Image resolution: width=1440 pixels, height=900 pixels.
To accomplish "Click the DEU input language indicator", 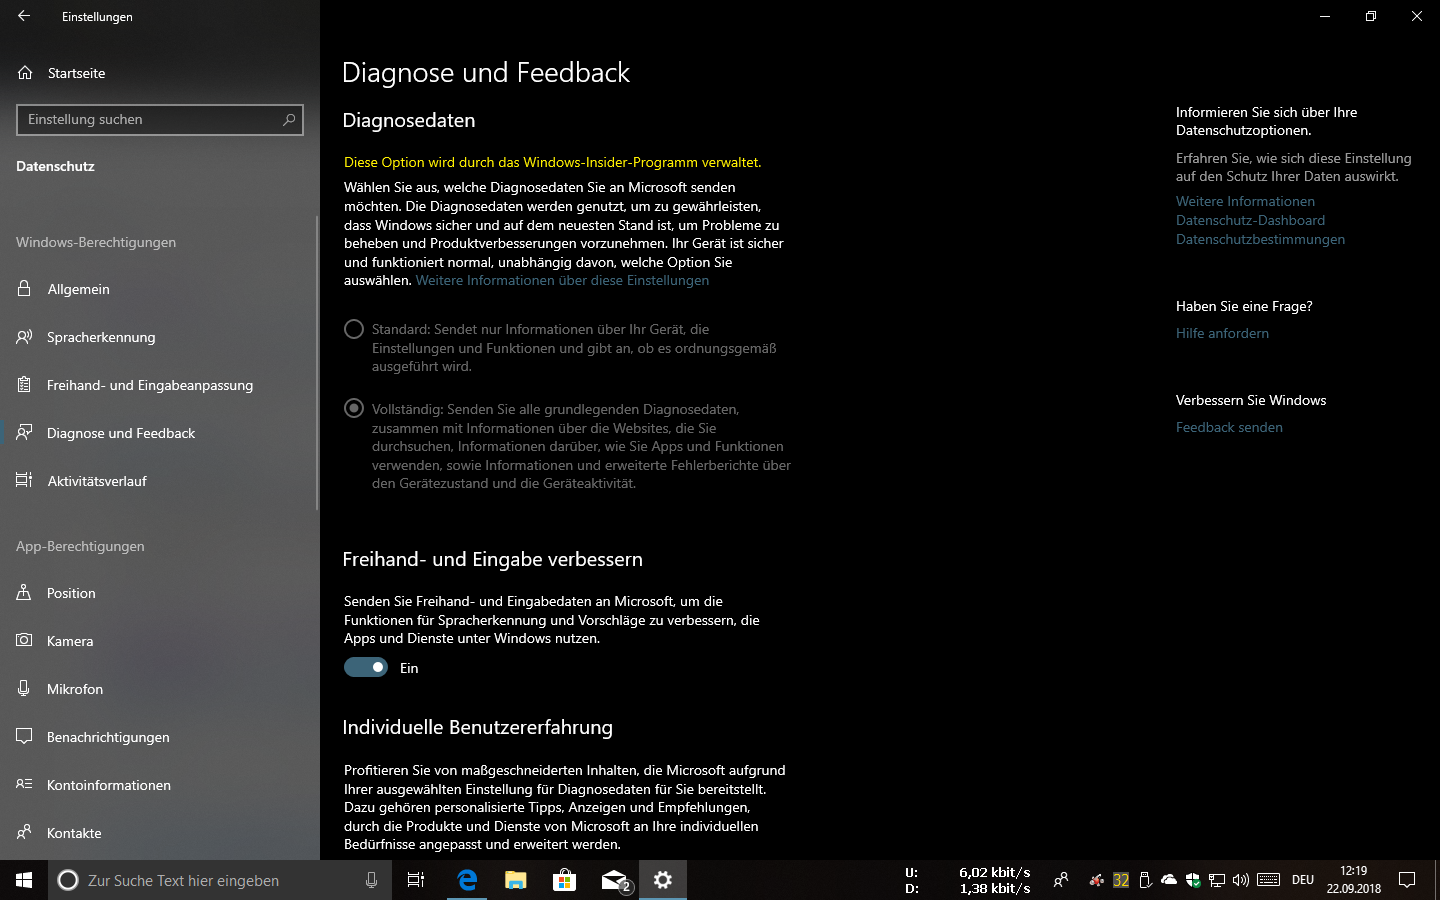I will click(x=1303, y=880).
